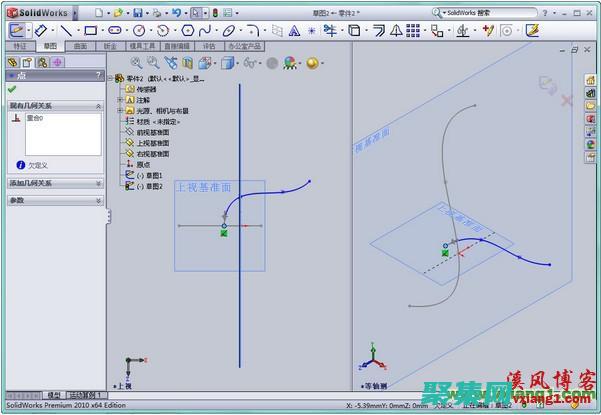Click the green OK checkmark
The height and width of the screenshot is (415, 601).
(x=12, y=89)
